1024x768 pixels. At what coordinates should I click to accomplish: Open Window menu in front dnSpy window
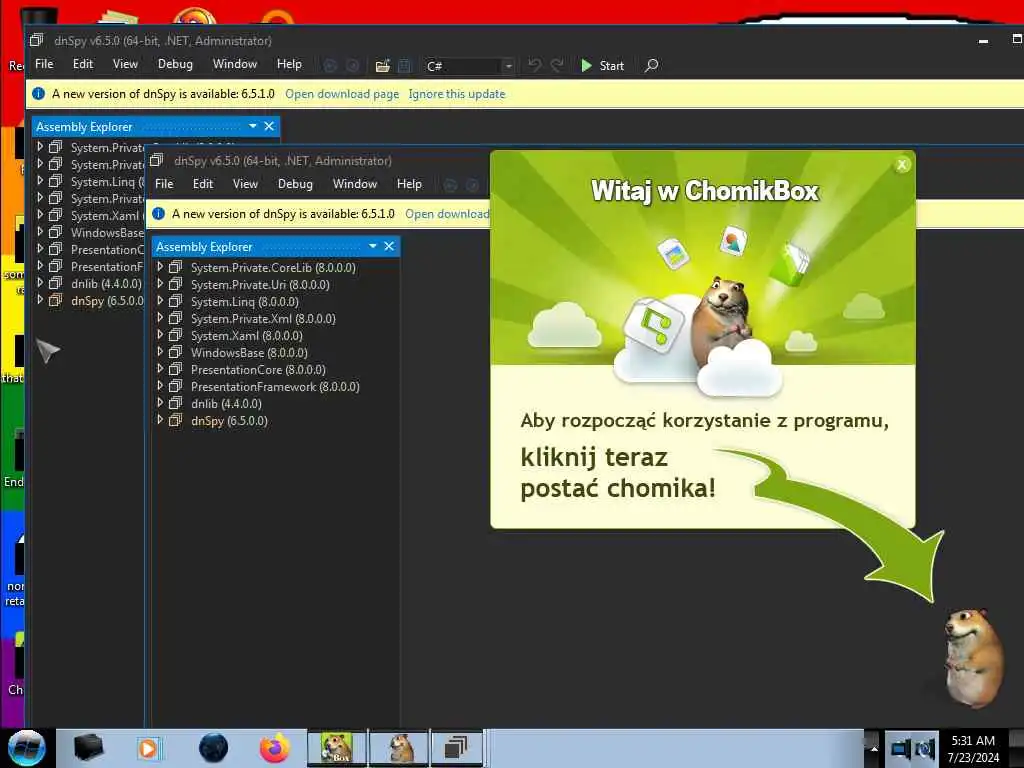click(355, 184)
